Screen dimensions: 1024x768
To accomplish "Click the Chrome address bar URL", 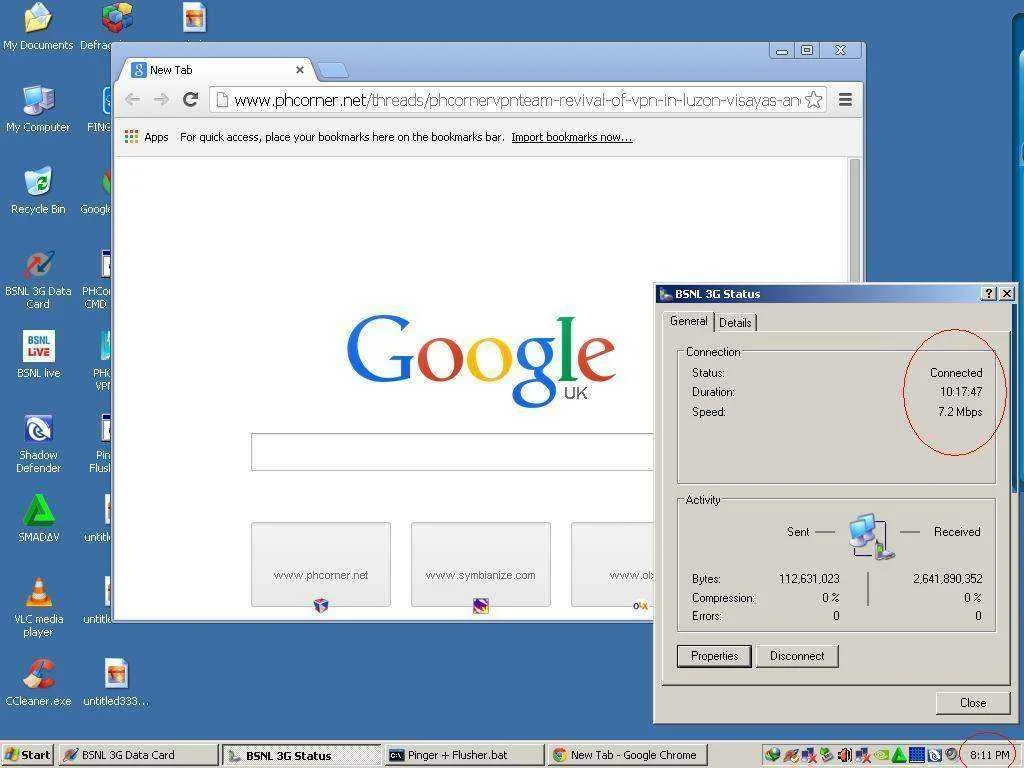I will pos(517,100).
